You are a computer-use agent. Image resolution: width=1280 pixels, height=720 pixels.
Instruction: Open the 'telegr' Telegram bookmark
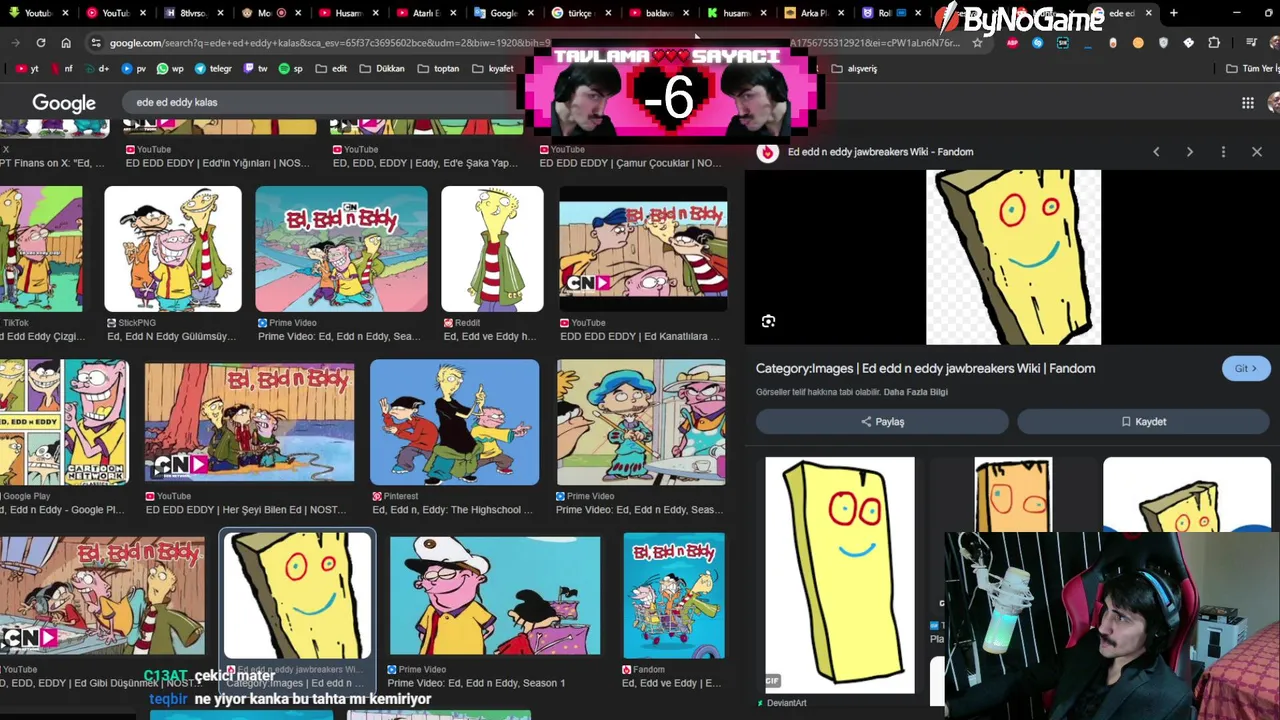tap(213, 69)
